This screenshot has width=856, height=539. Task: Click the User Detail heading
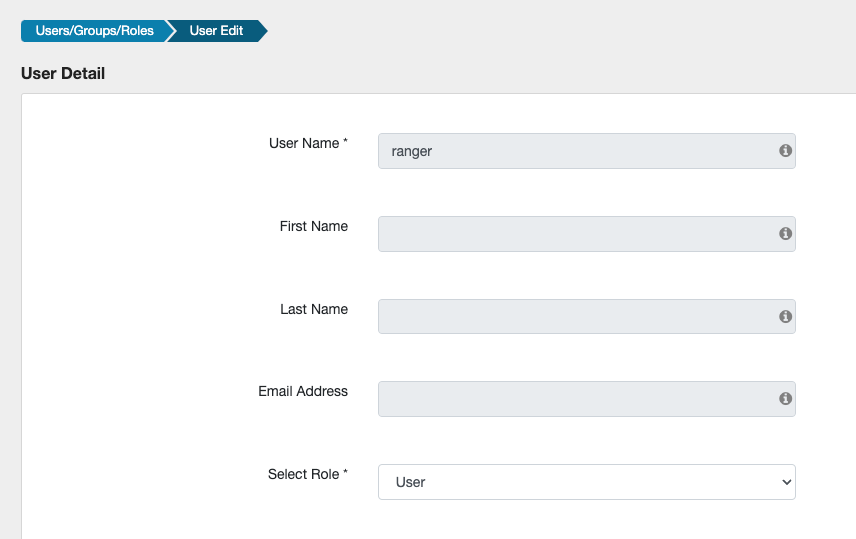pyautogui.click(x=63, y=73)
